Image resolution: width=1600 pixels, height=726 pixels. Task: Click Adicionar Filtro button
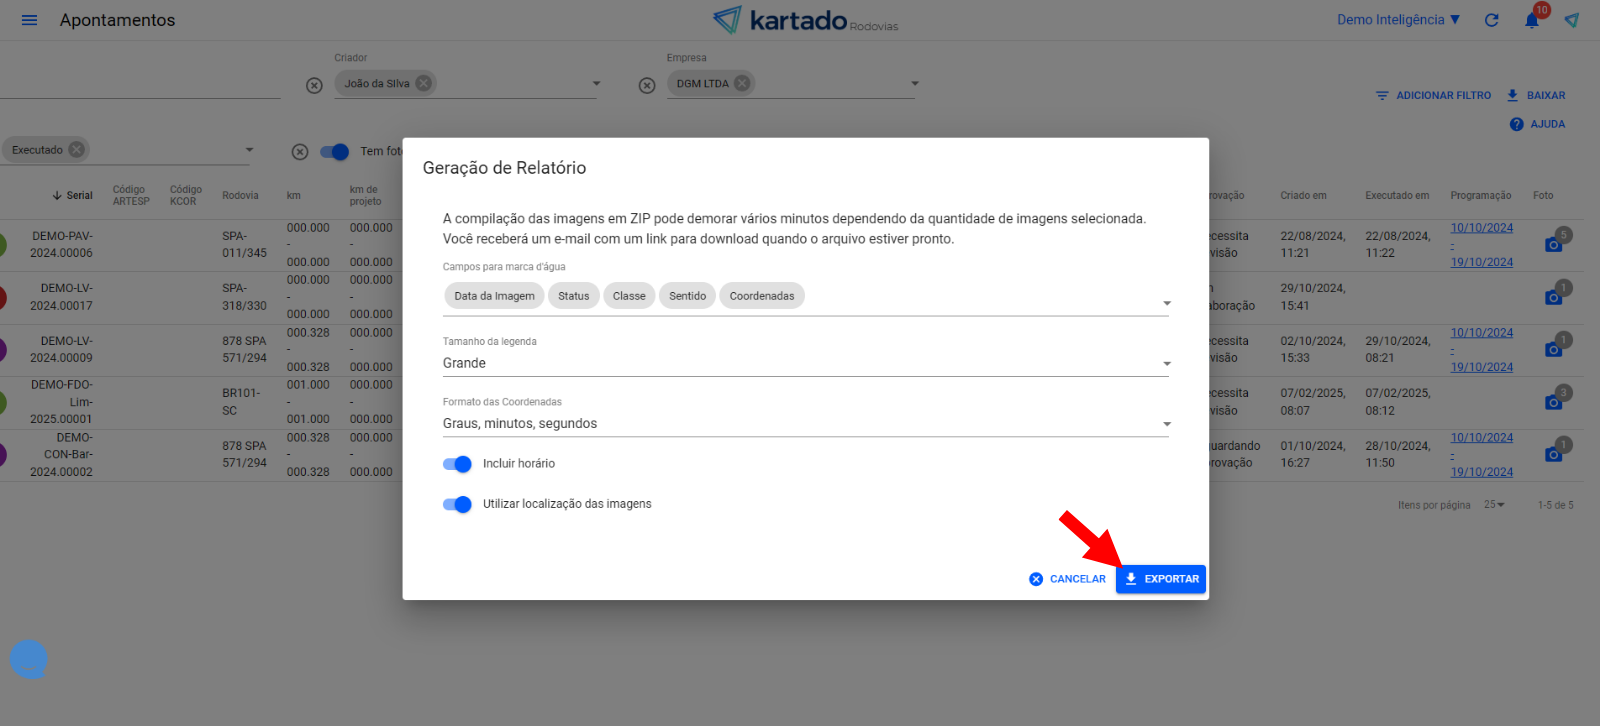[1433, 96]
